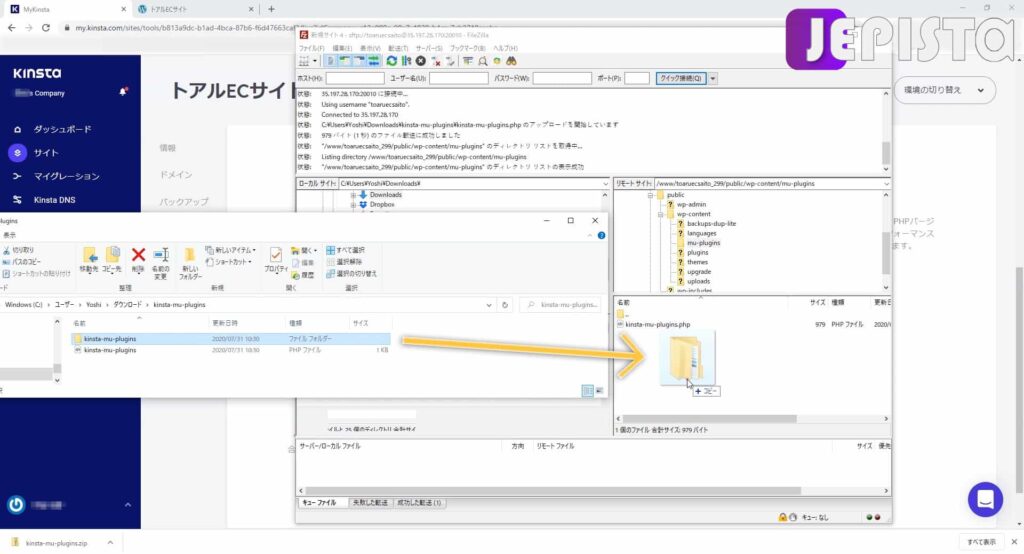Screen dimensions: 1024x554
Task: Select wp-admin in remote tree
Action: (x=691, y=204)
